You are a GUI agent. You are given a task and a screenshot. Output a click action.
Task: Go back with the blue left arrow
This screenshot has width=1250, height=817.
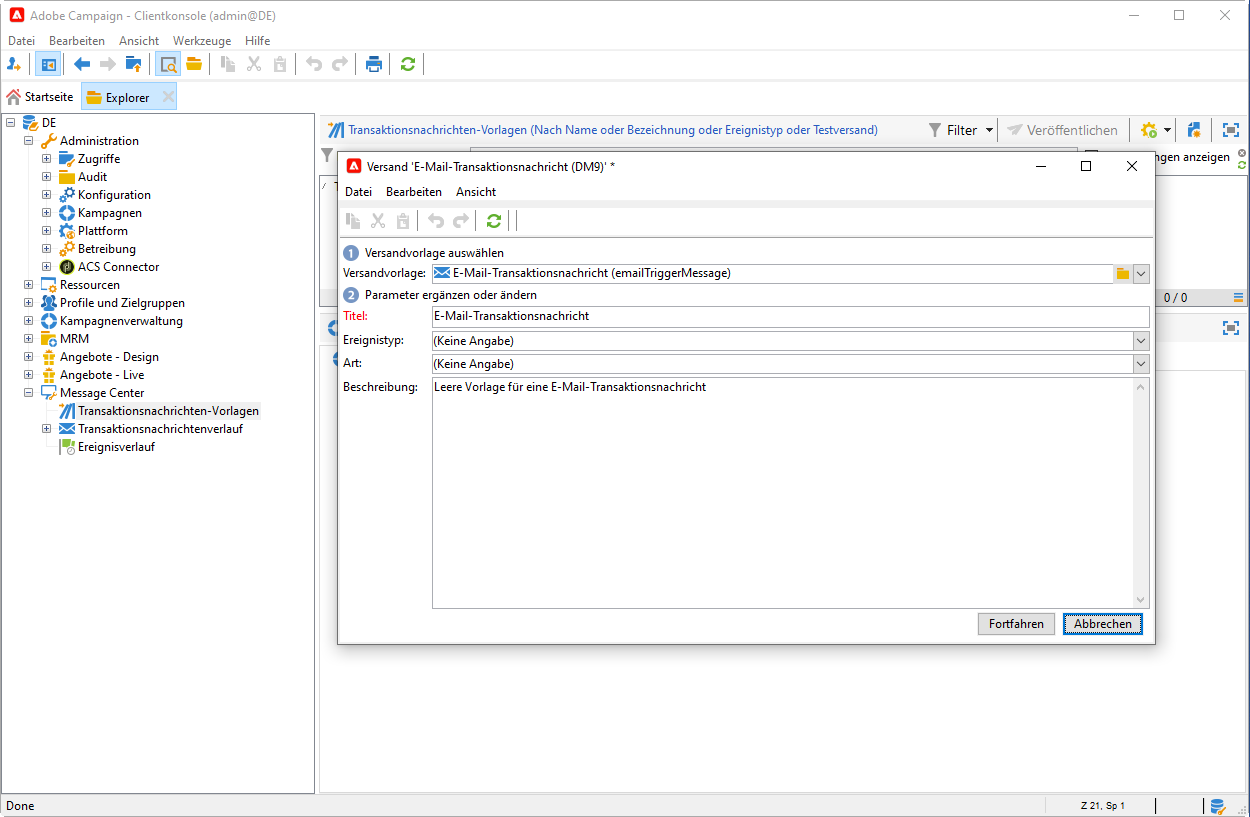pos(83,64)
